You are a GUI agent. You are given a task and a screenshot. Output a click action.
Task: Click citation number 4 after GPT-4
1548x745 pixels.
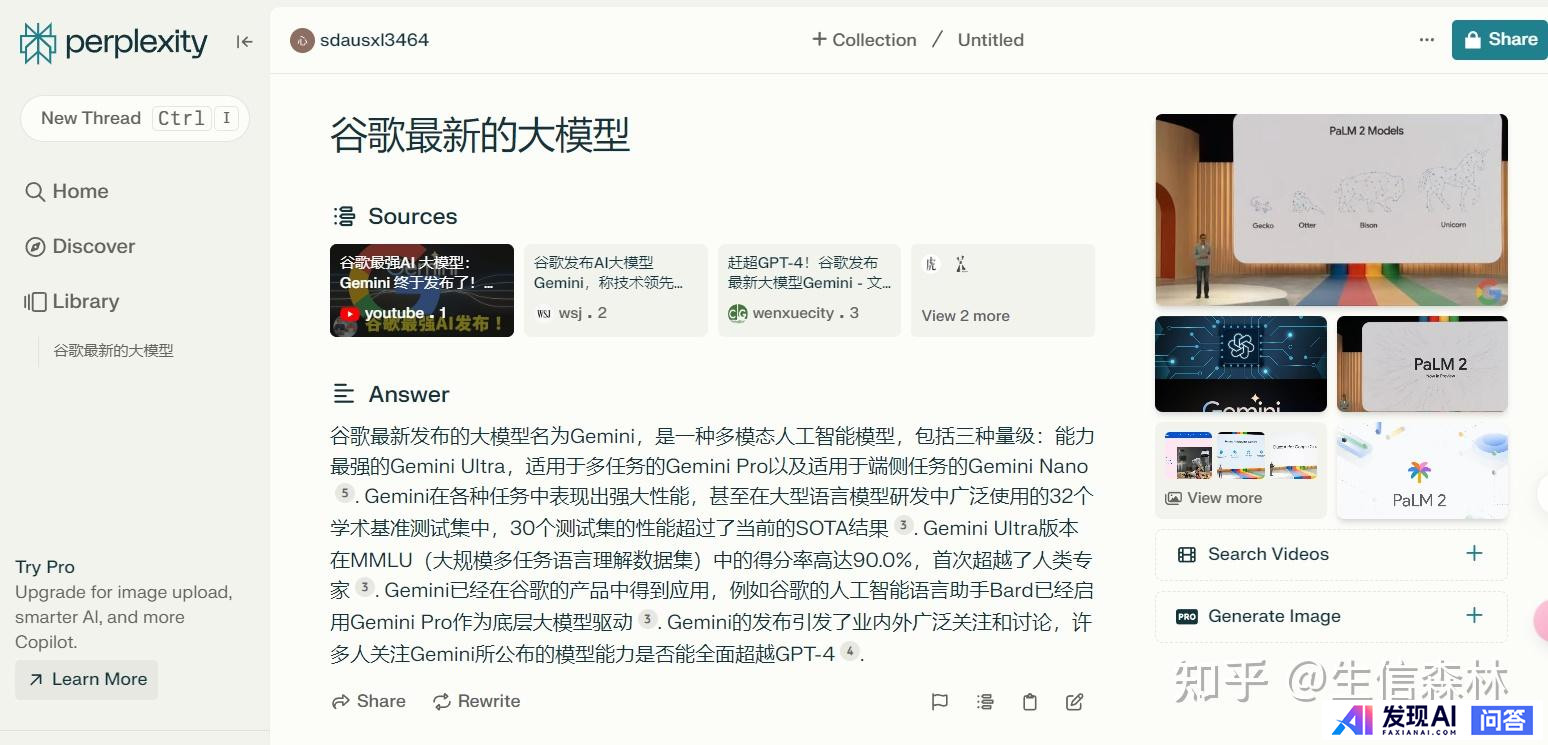[x=849, y=651]
